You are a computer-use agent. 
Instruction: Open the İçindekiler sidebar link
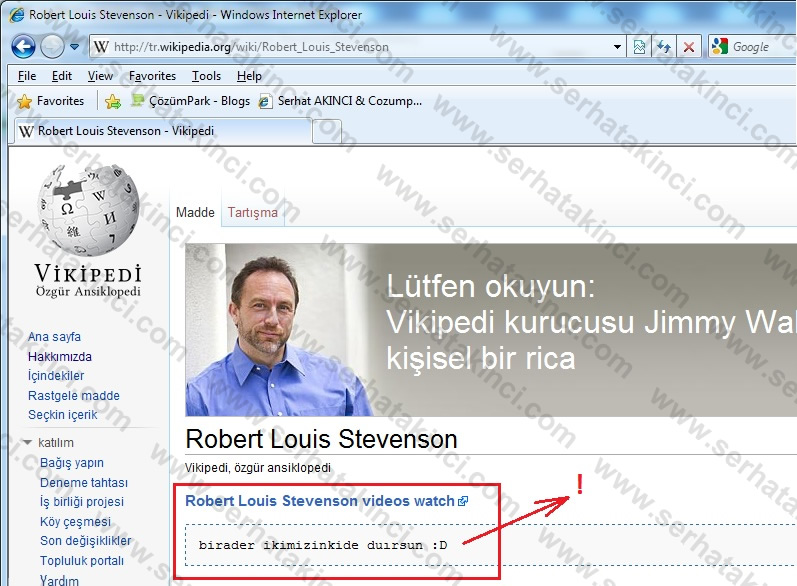56,376
